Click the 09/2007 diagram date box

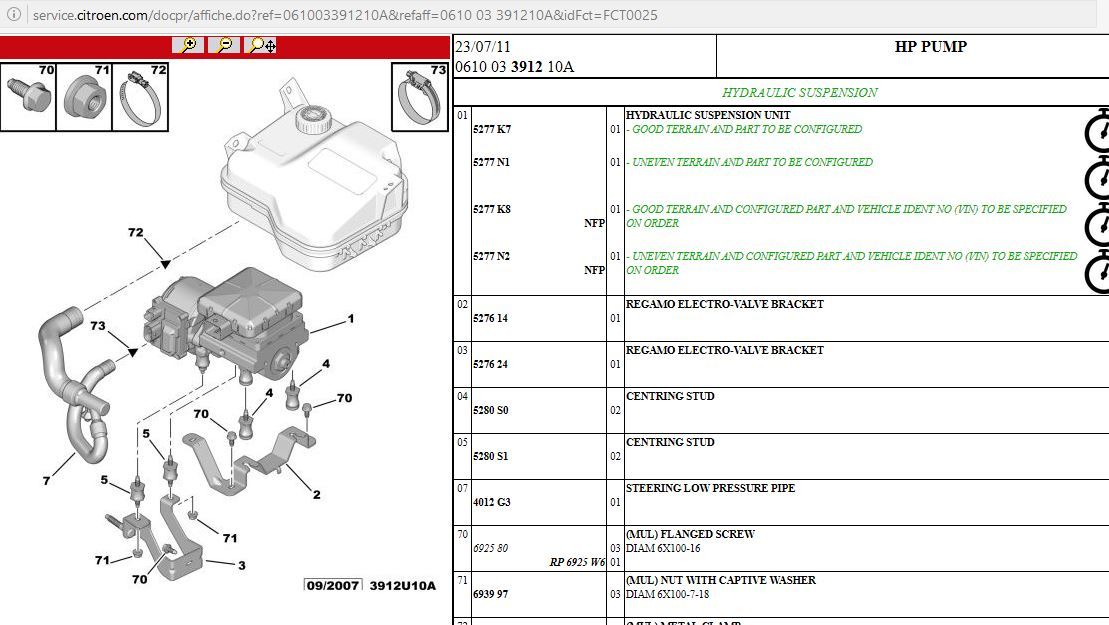click(x=332, y=585)
